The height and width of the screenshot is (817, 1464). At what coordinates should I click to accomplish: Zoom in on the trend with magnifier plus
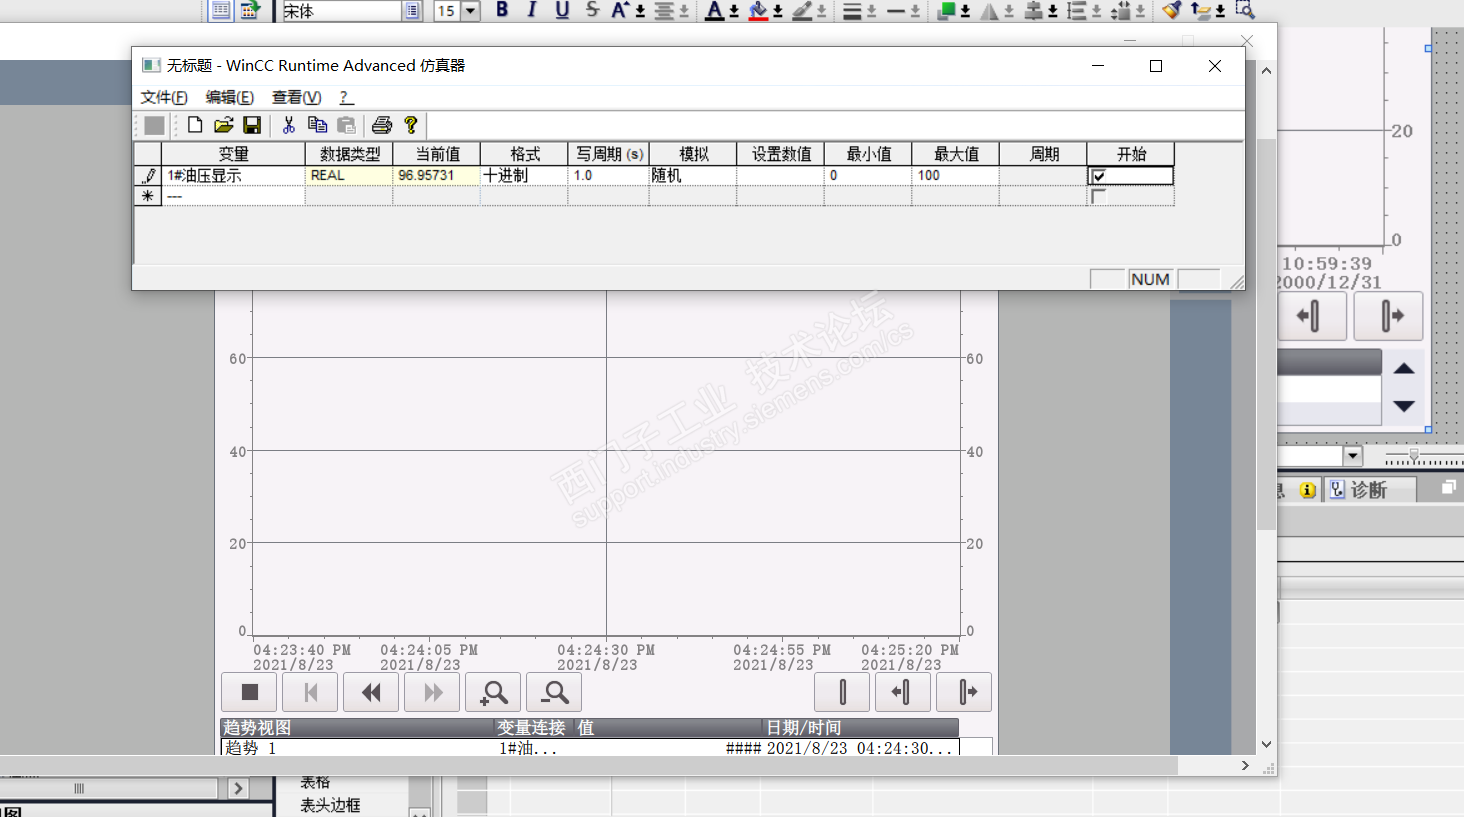point(493,692)
